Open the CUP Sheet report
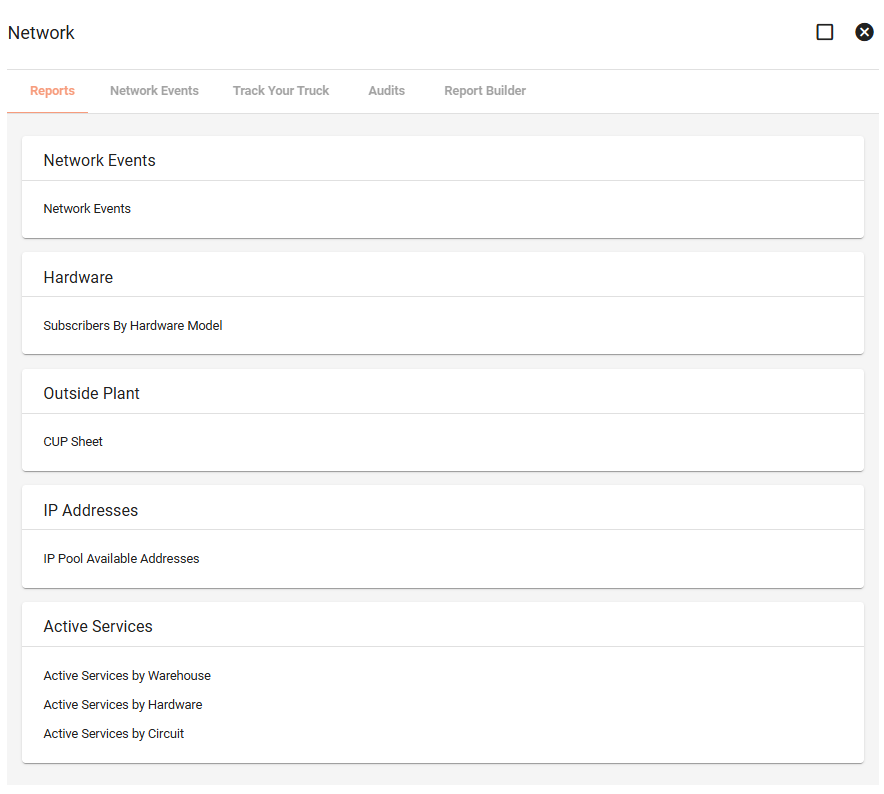This screenshot has width=884, height=794. (x=73, y=442)
